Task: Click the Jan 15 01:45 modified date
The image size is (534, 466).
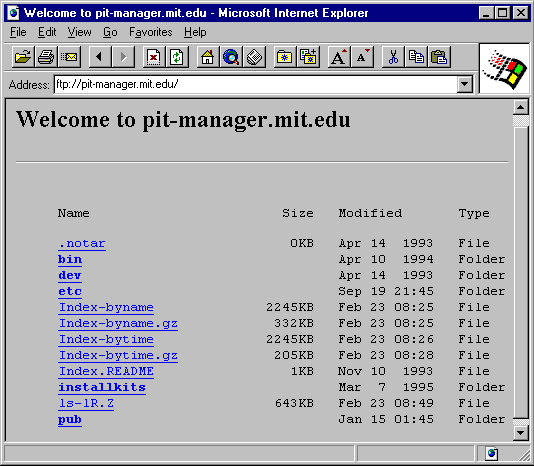Action: pos(386,420)
